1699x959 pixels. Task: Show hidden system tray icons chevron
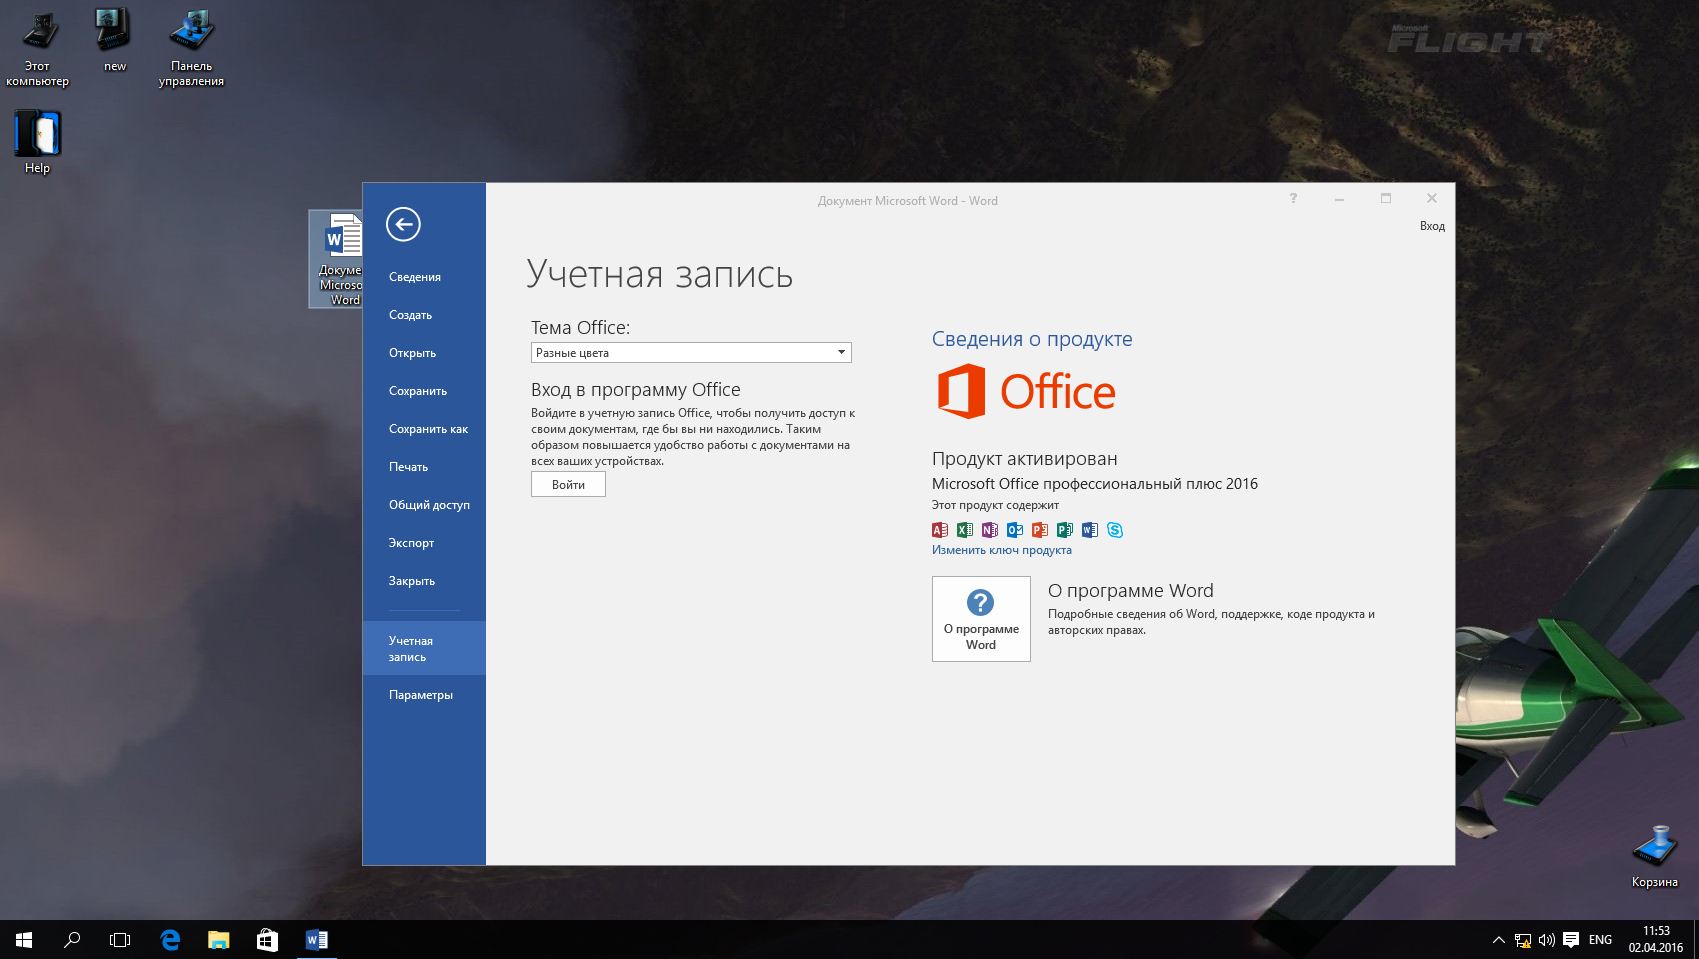(1498, 940)
